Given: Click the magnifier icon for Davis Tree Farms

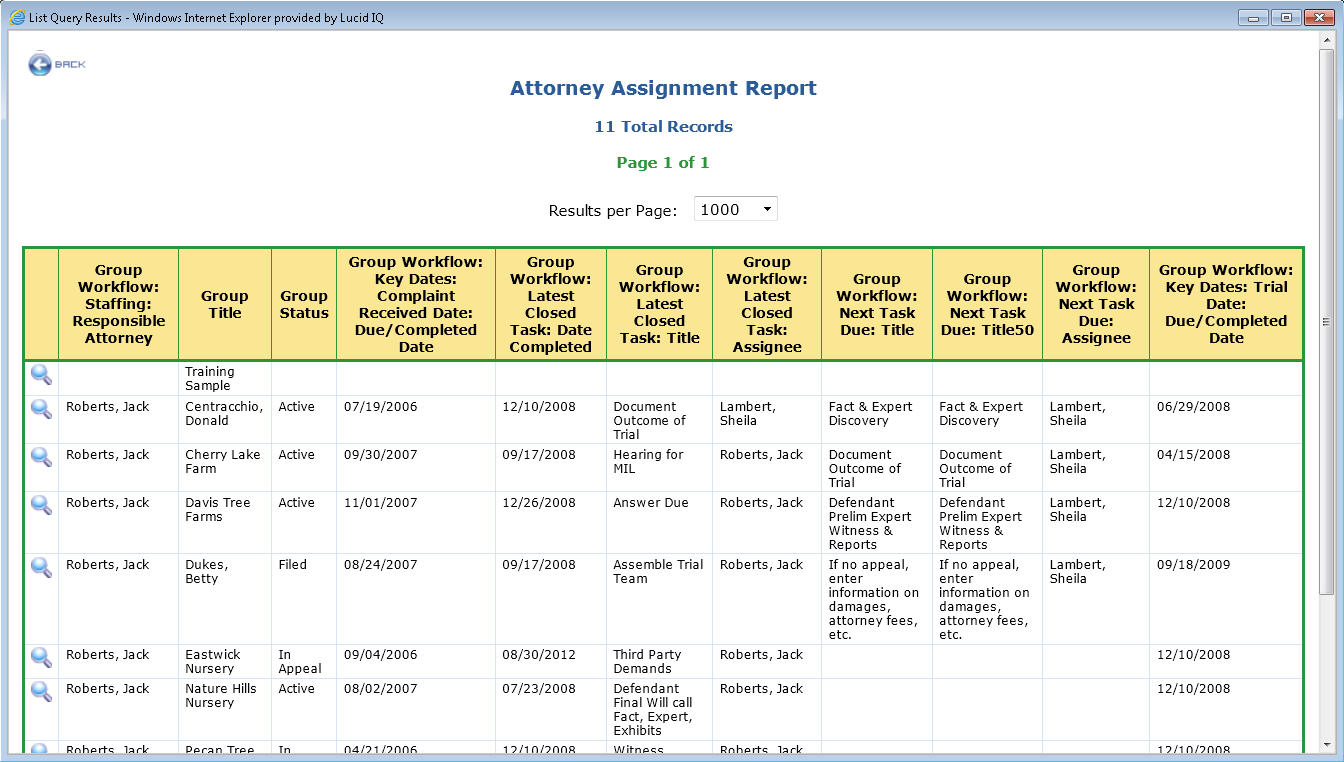Looking at the screenshot, I should tap(39, 505).
